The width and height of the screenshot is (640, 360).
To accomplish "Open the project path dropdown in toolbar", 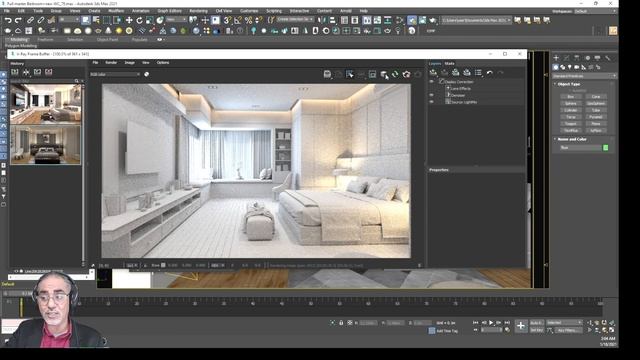I will (x=476, y=20).
